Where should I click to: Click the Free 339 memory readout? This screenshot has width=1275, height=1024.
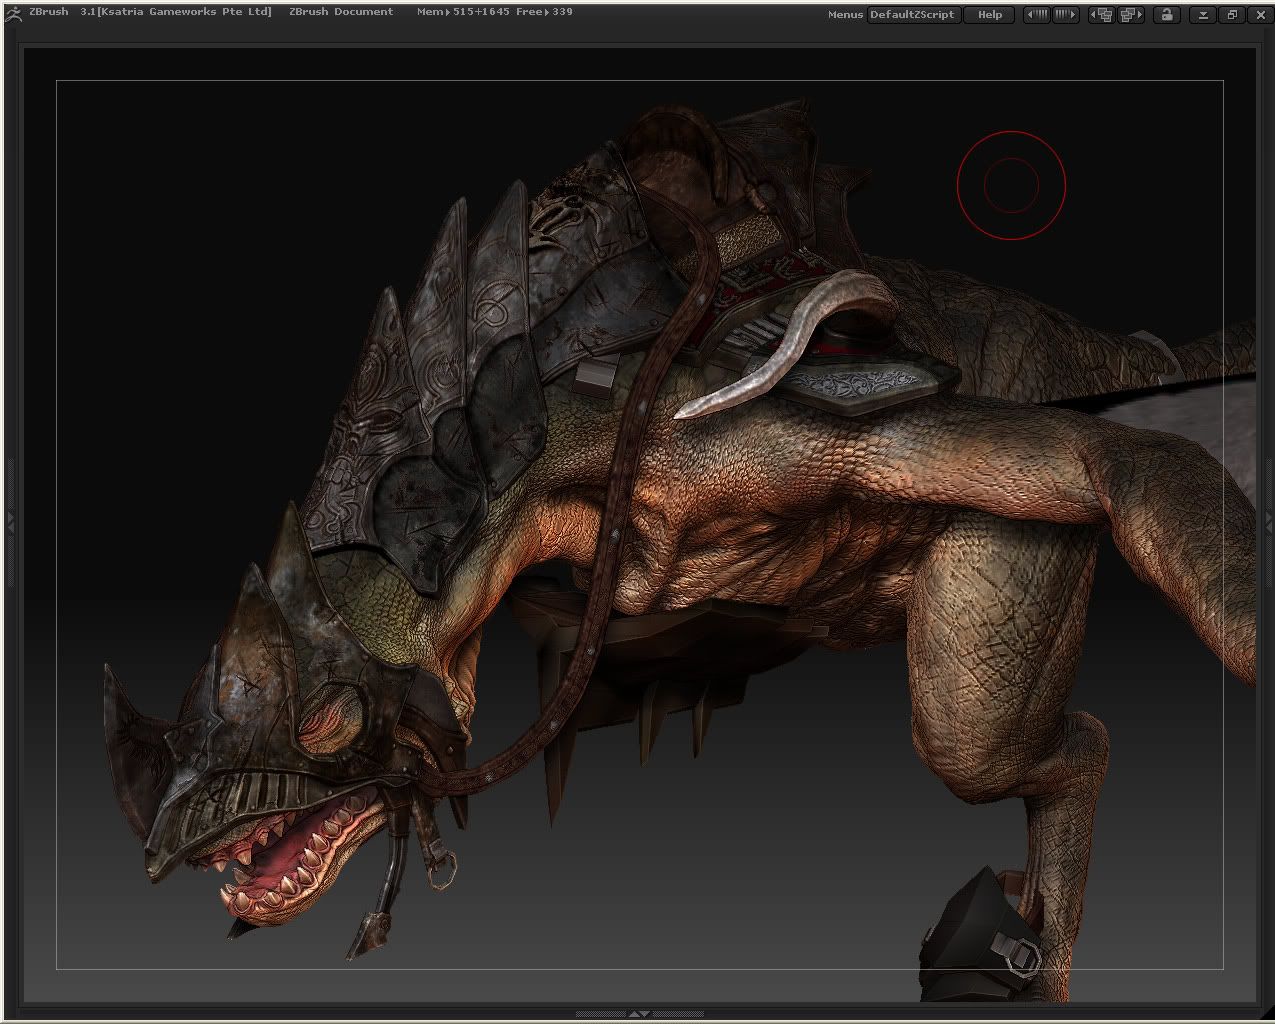pos(545,12)
